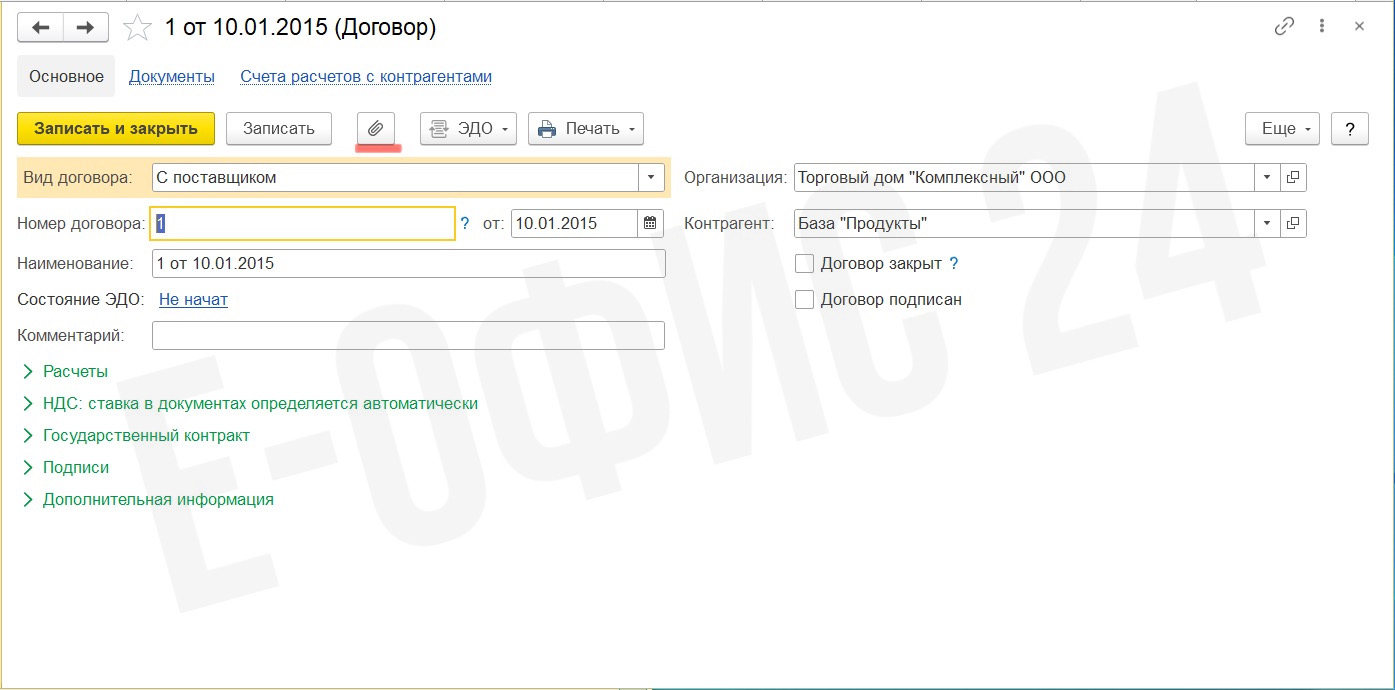Open the Не начат EDO status link
1395x690 pixels.
tap(193, 300)
